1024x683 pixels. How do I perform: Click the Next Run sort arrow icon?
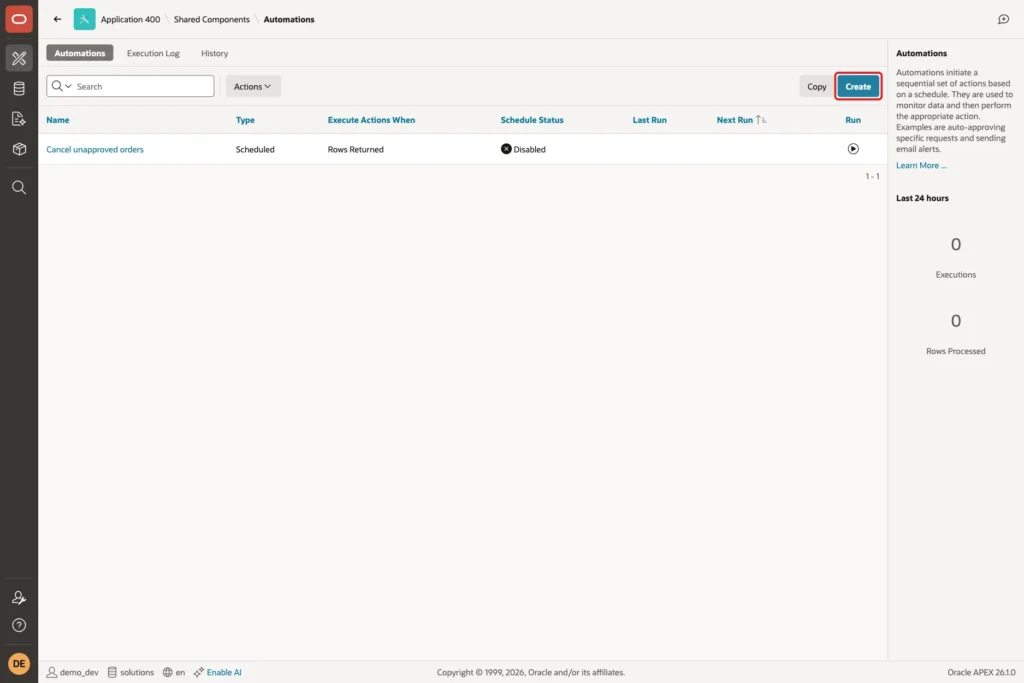pos(761,120)
